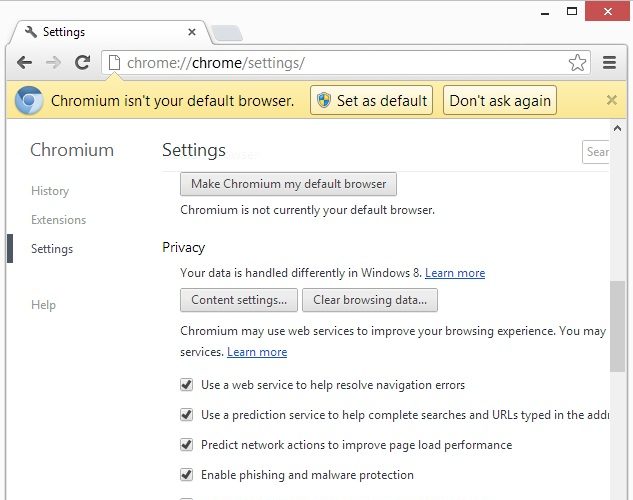Image resolution: width=633 pixels, height=500 pixels.
Task: Reload the current page
Action: click(x=83, y=63)
